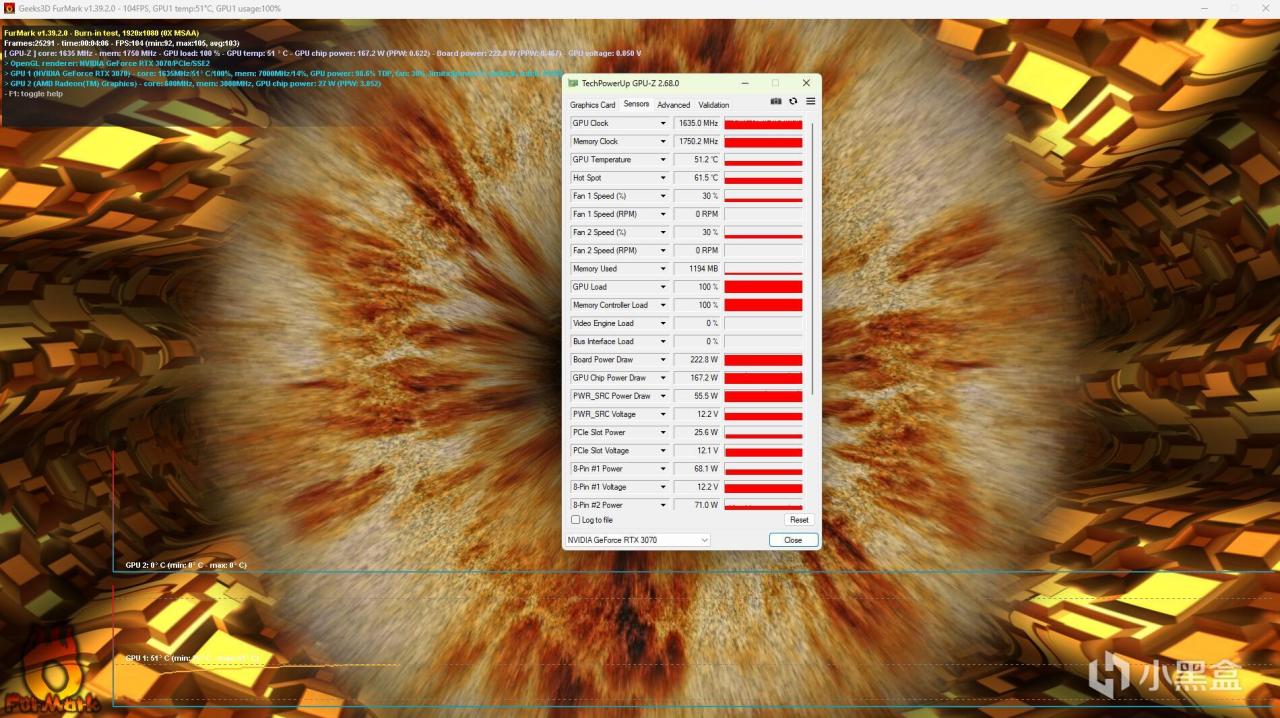Go to the Validation tab

[713, 105]
